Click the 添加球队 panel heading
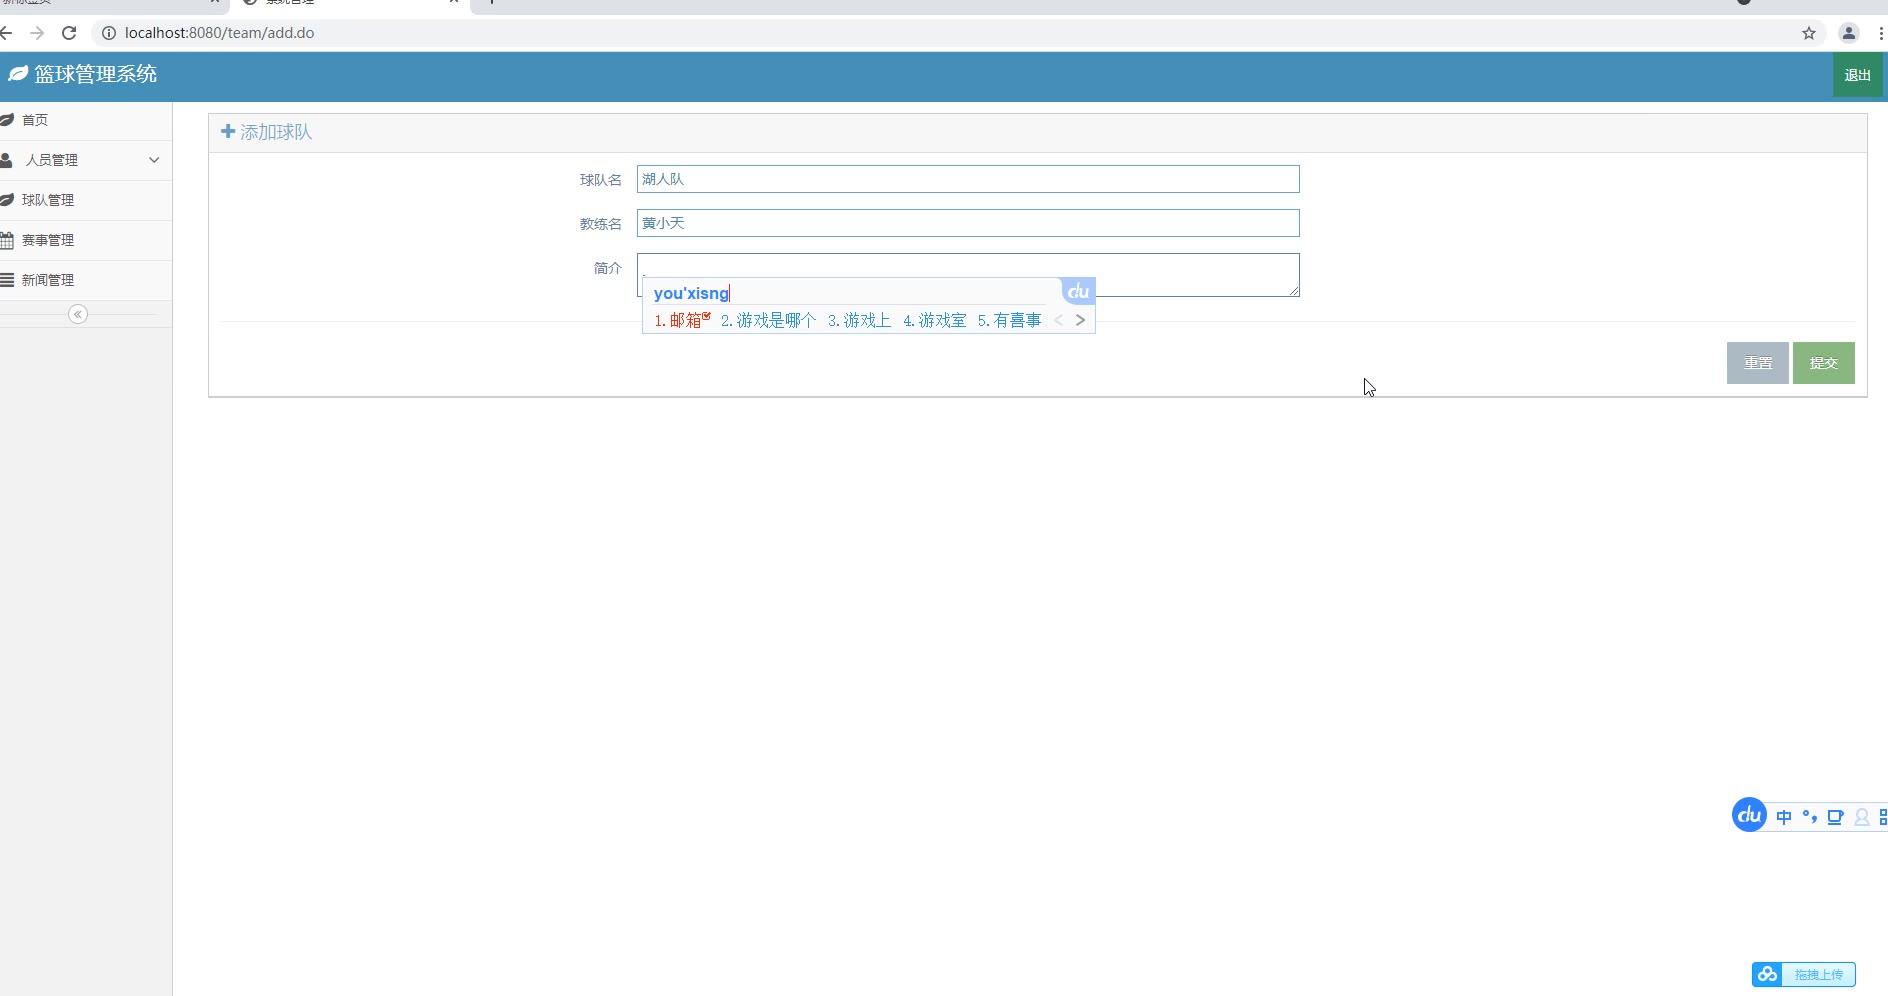 click(276, 132)
